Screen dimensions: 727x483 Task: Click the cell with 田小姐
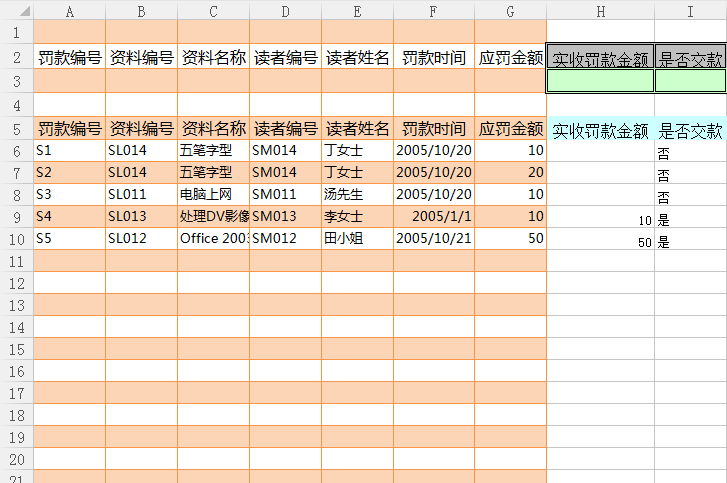pos(357,238)
